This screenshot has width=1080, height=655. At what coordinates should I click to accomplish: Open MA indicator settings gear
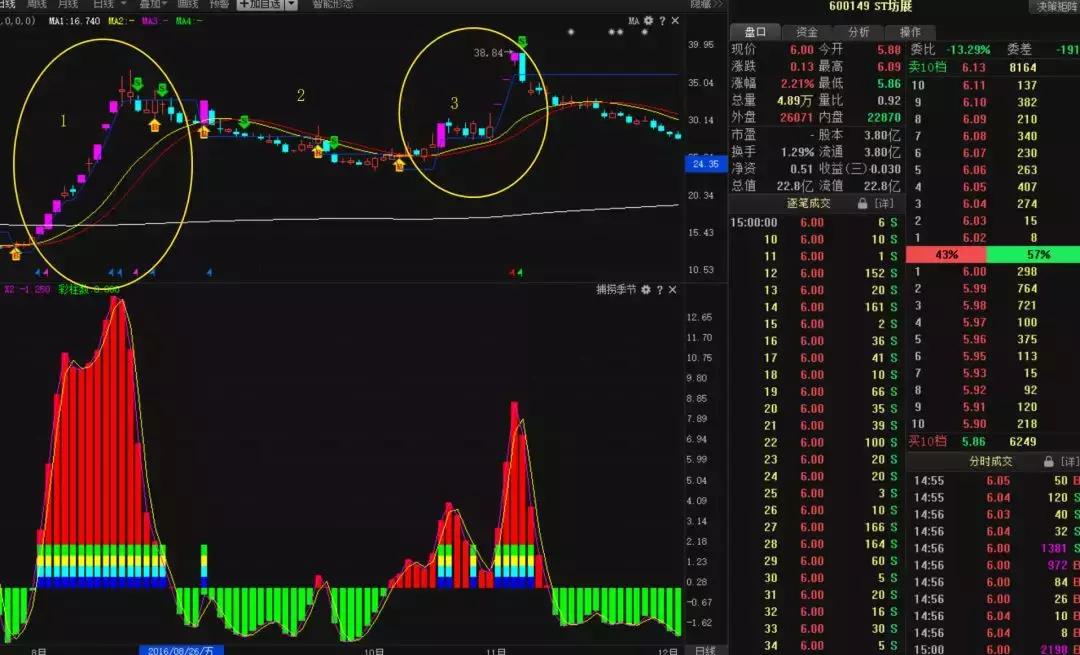pyautogui.click(x=648, y=21)
